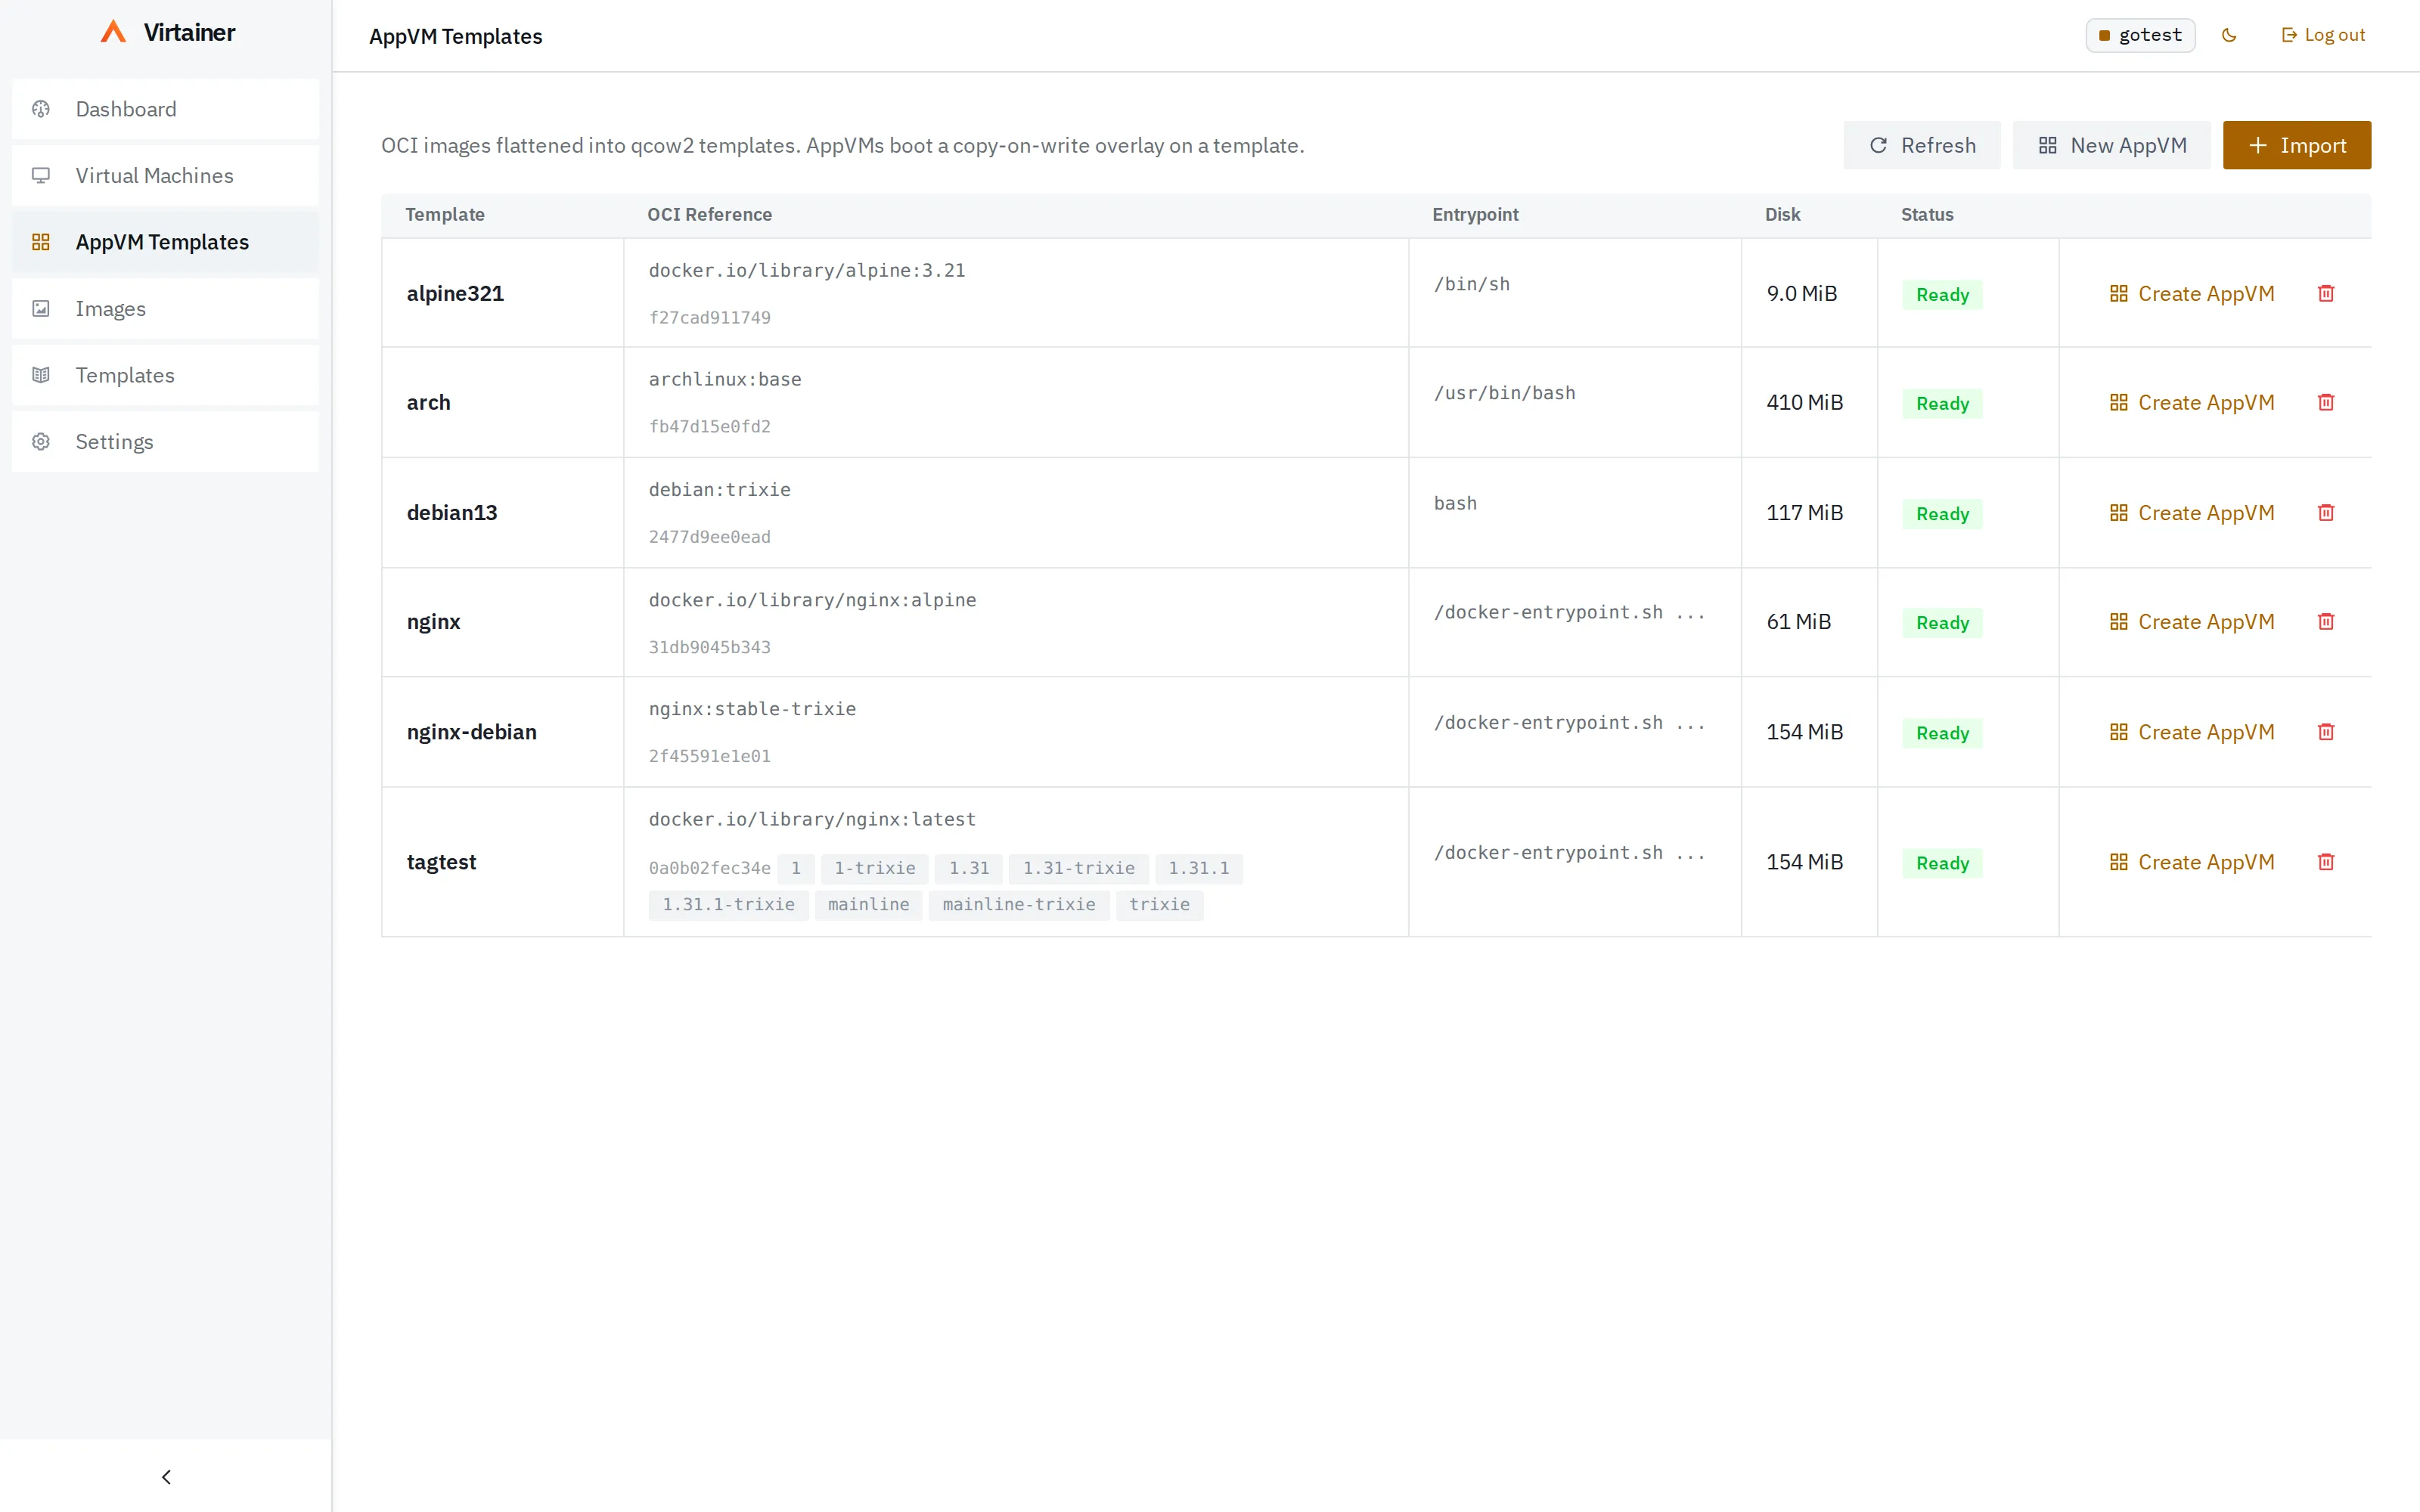Click digest 0a0b02fec34e
The image size is (2420, 1512).
(710, 868)
